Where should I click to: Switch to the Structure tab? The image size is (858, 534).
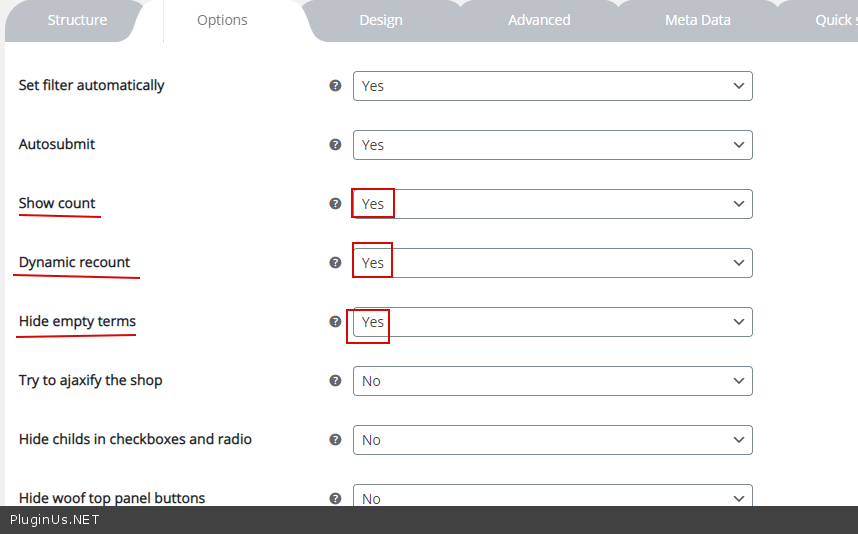(77, 20)
